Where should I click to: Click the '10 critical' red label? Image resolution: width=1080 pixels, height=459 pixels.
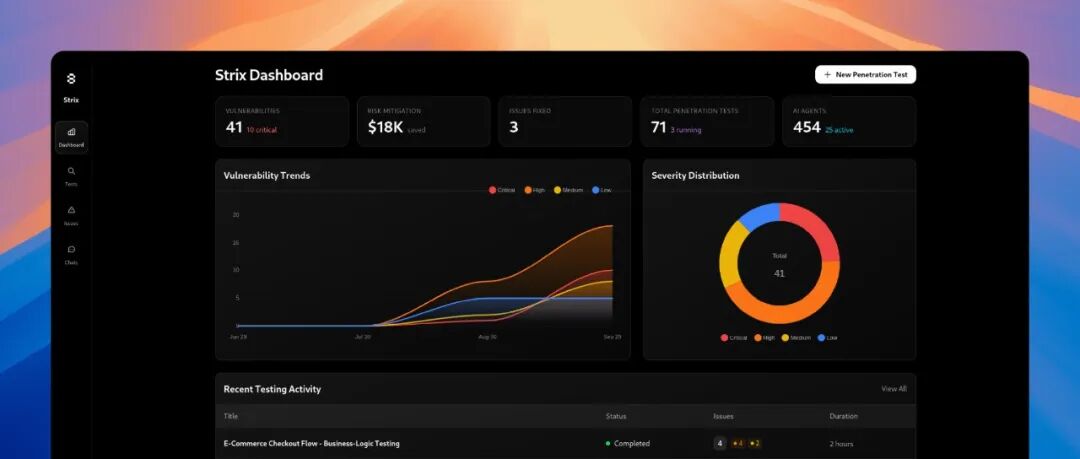click(x=262, y=130)
